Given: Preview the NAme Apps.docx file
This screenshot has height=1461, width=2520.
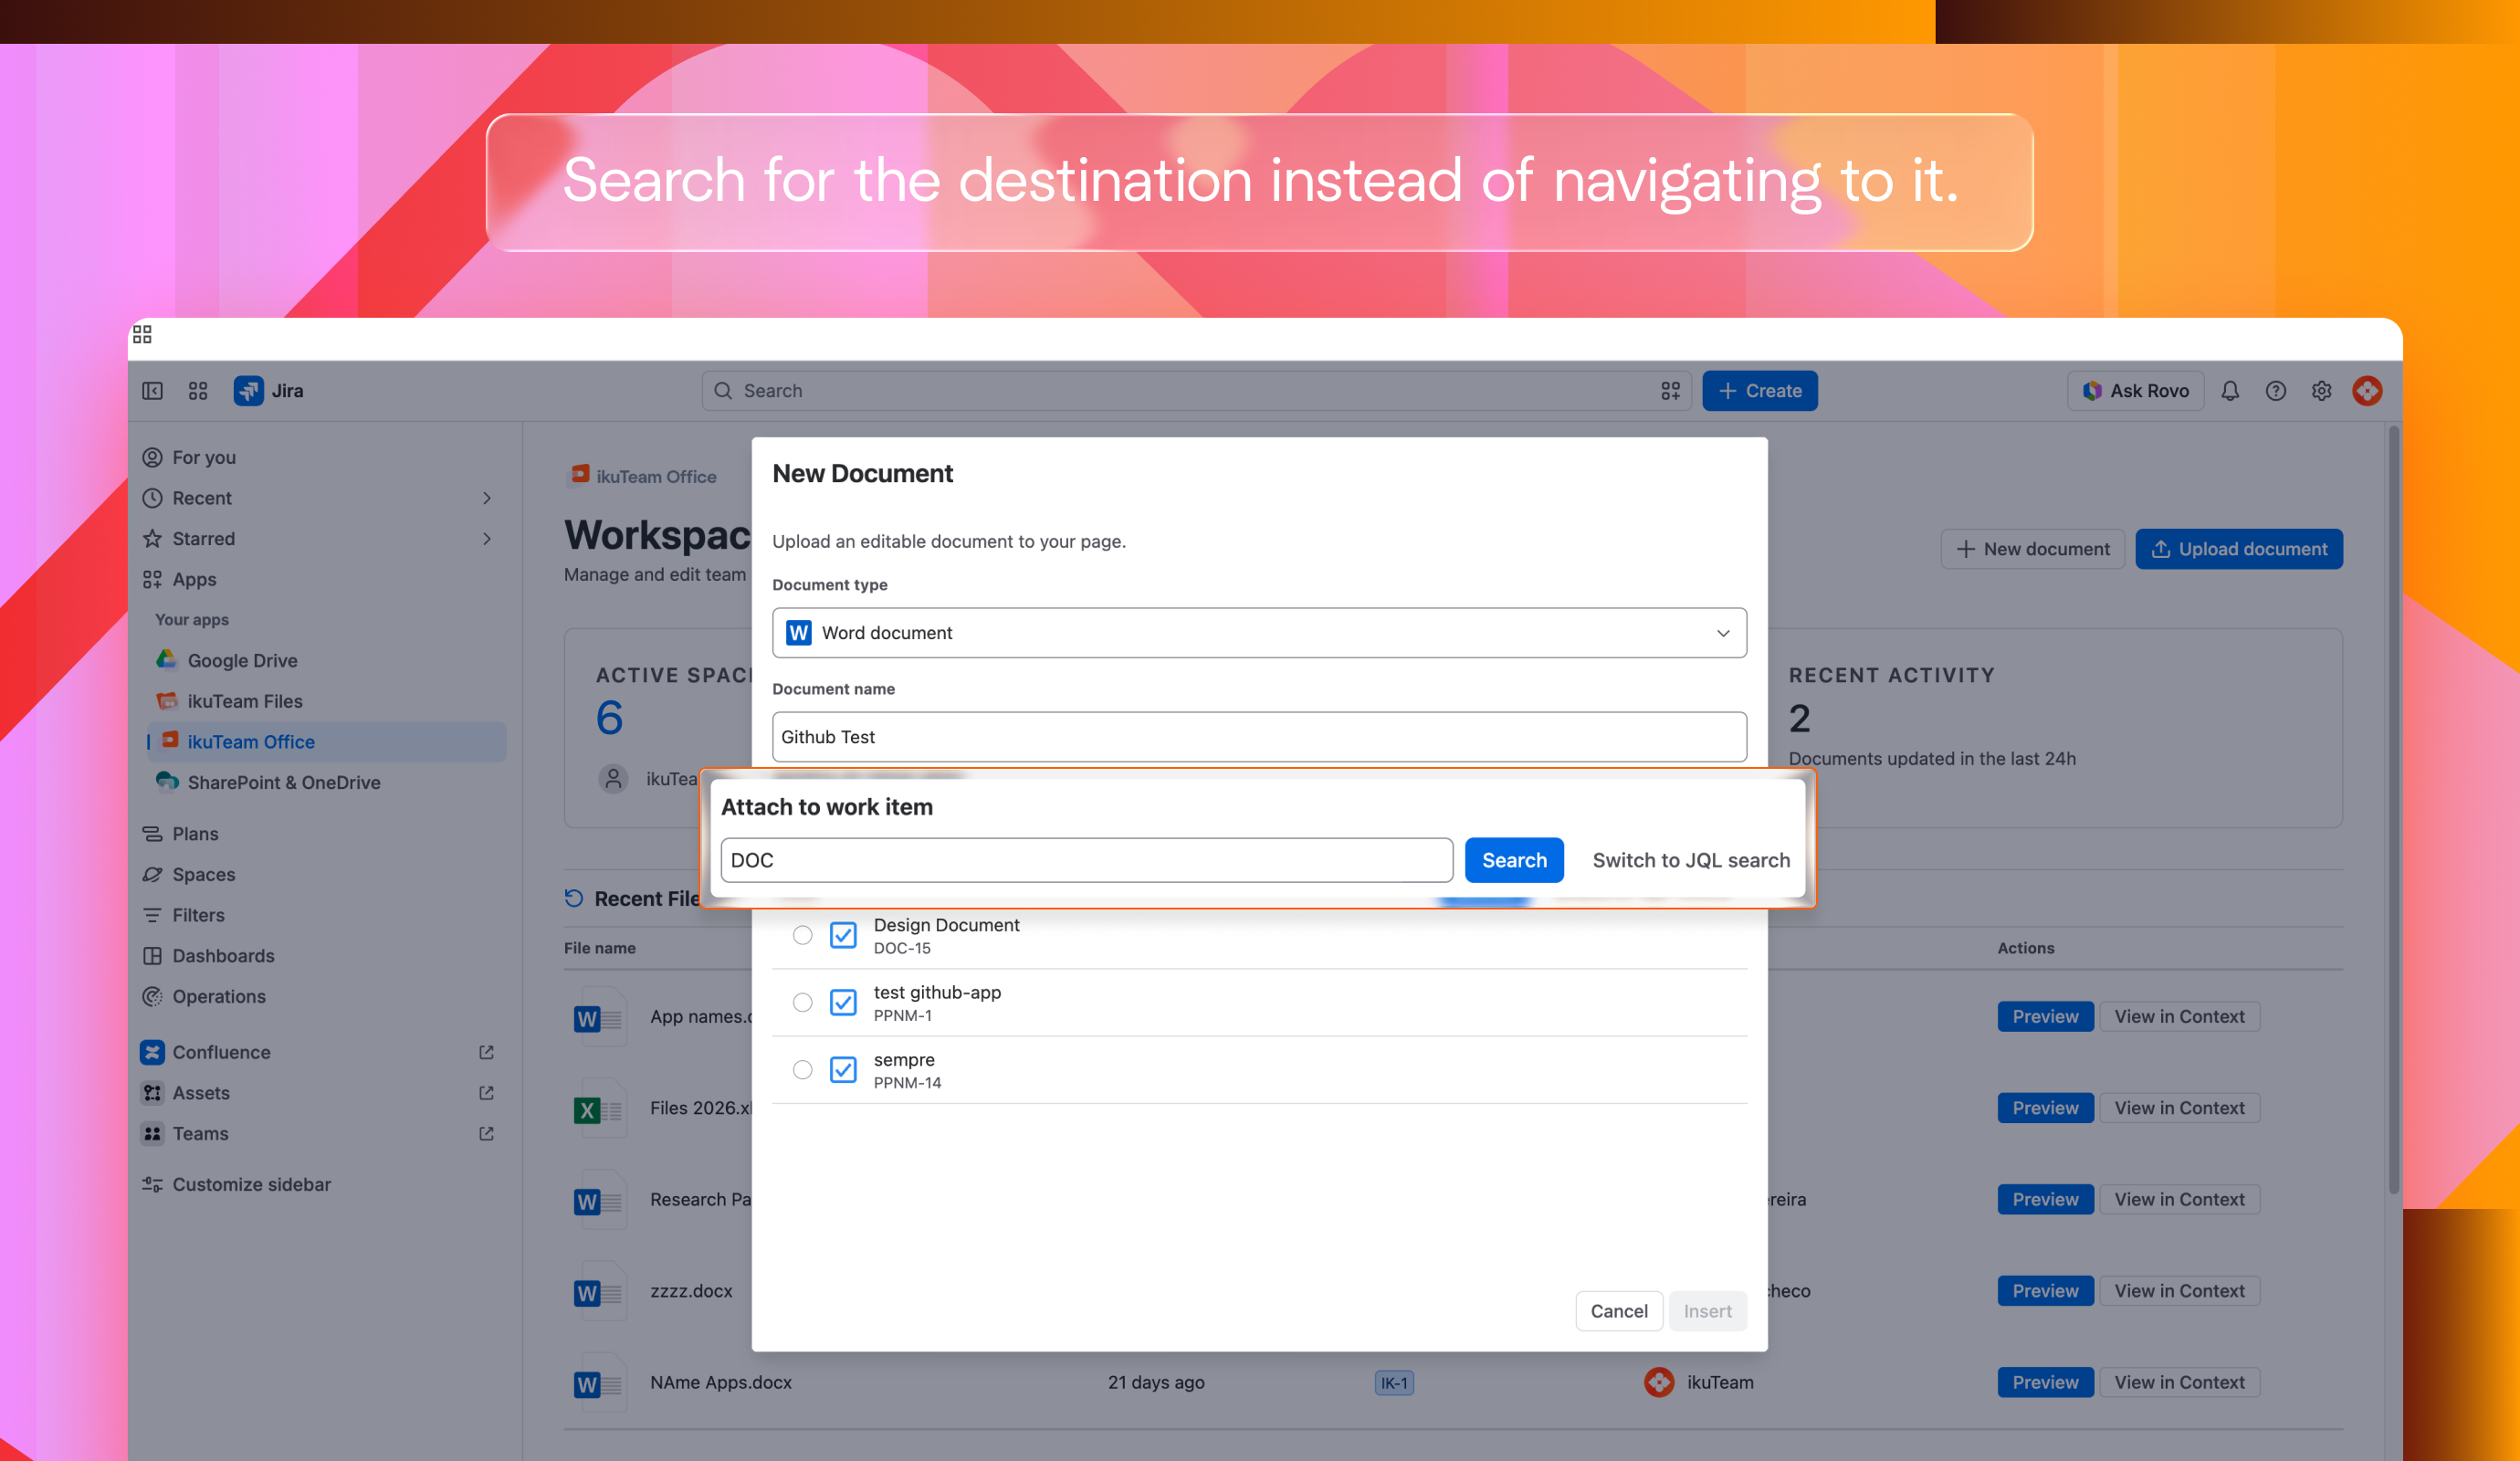Looking at the screenshot, I should (2045, 1383).
